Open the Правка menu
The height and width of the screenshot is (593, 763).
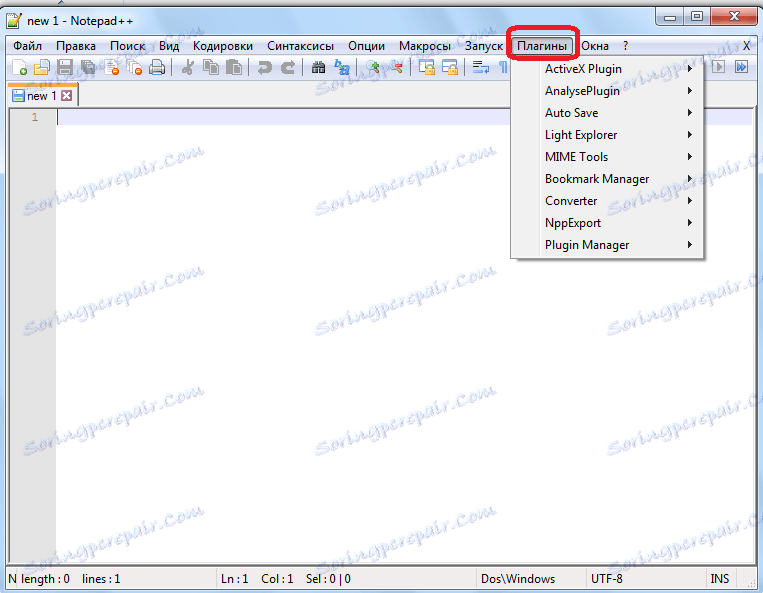(x=76, y=46)
